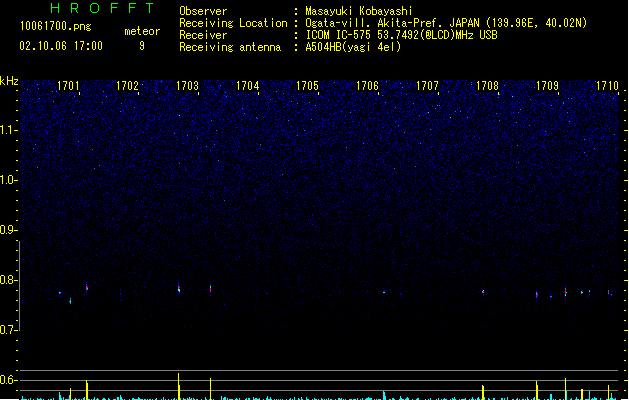
Task: Click the 1703 time marker
Action: point(187,86)
